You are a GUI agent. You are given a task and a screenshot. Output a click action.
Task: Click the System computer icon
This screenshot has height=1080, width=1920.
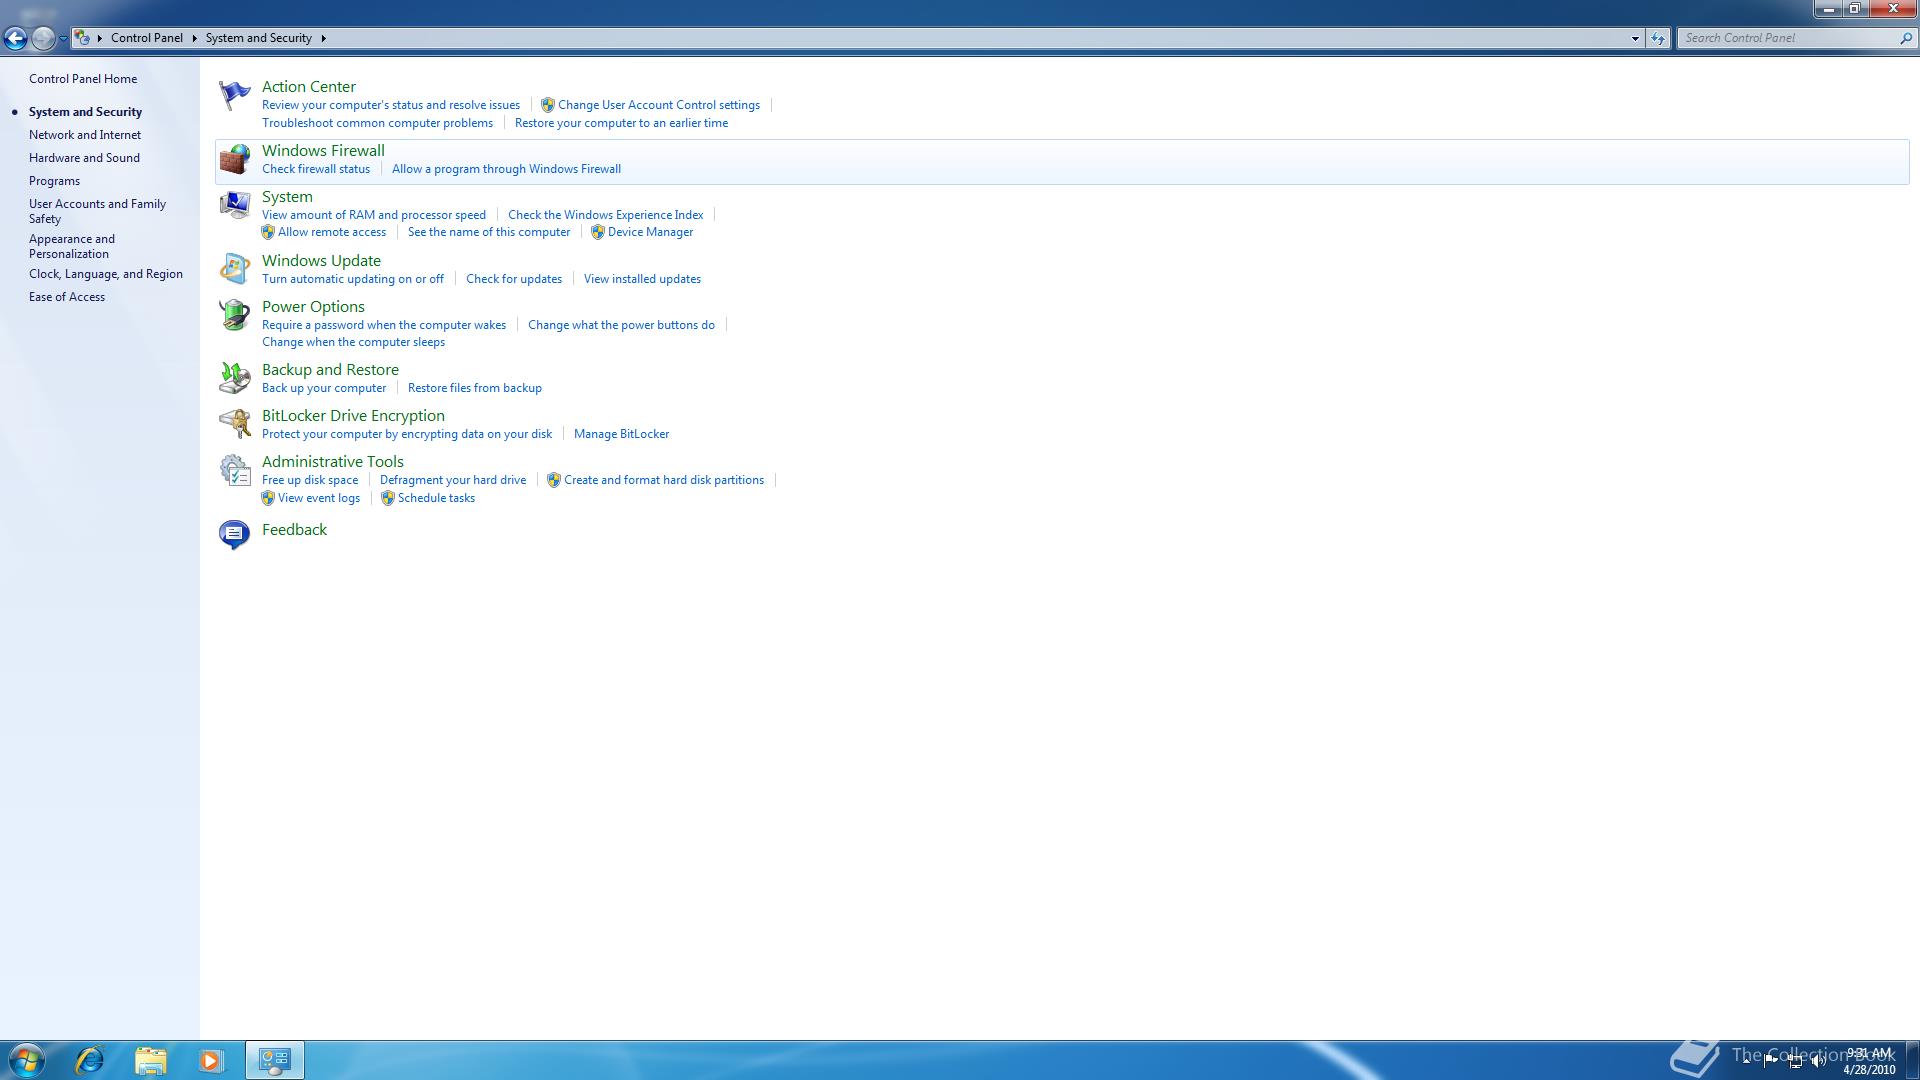tap(234, 205)
